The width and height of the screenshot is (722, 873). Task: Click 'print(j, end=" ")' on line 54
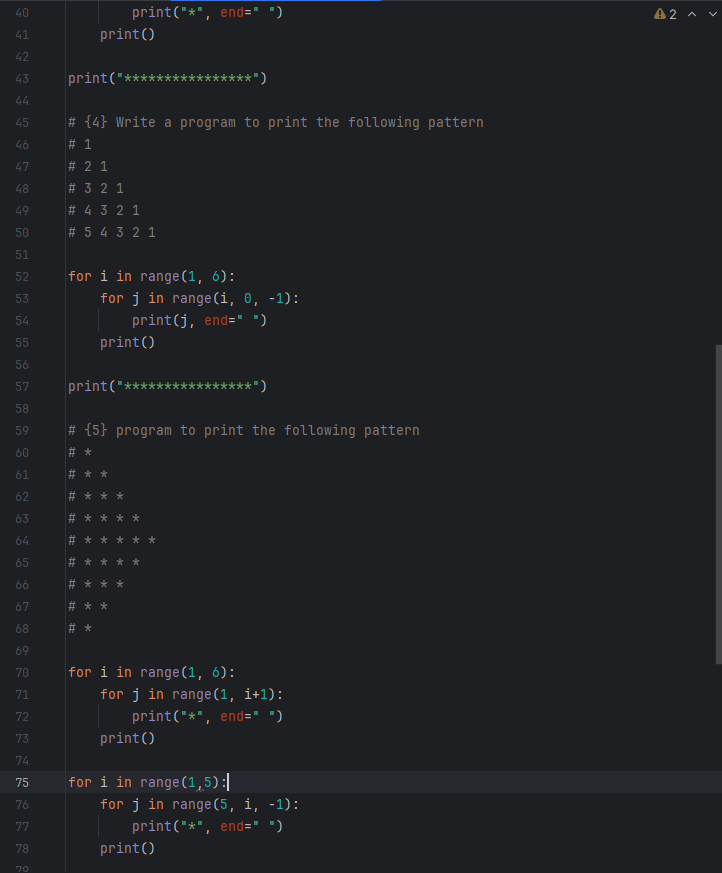[199, 320]
